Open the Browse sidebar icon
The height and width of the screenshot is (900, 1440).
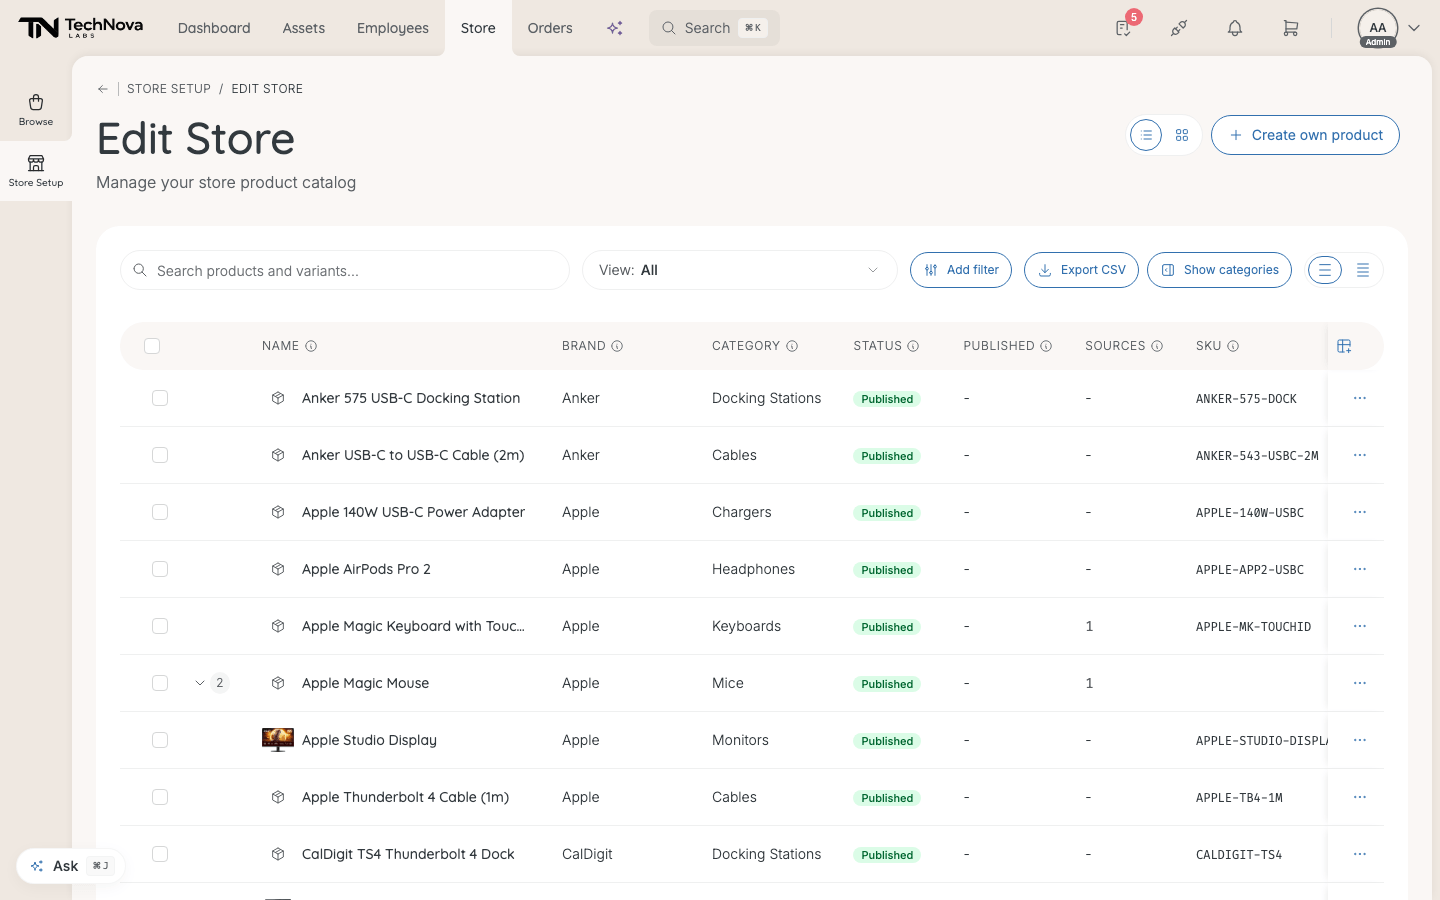(x=36, y=110)
